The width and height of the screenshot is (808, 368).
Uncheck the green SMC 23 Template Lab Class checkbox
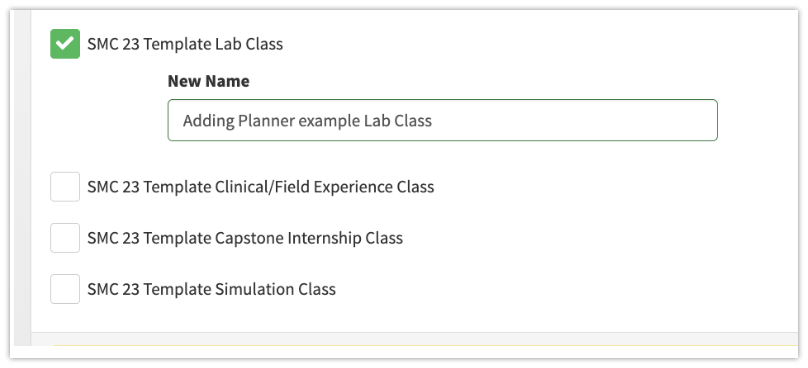pos(65,44)
